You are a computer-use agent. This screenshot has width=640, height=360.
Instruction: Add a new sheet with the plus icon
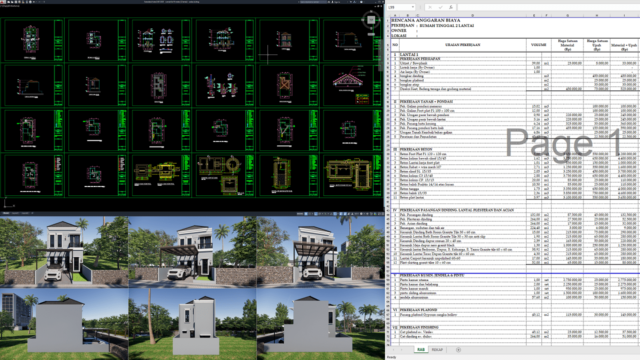458,350
